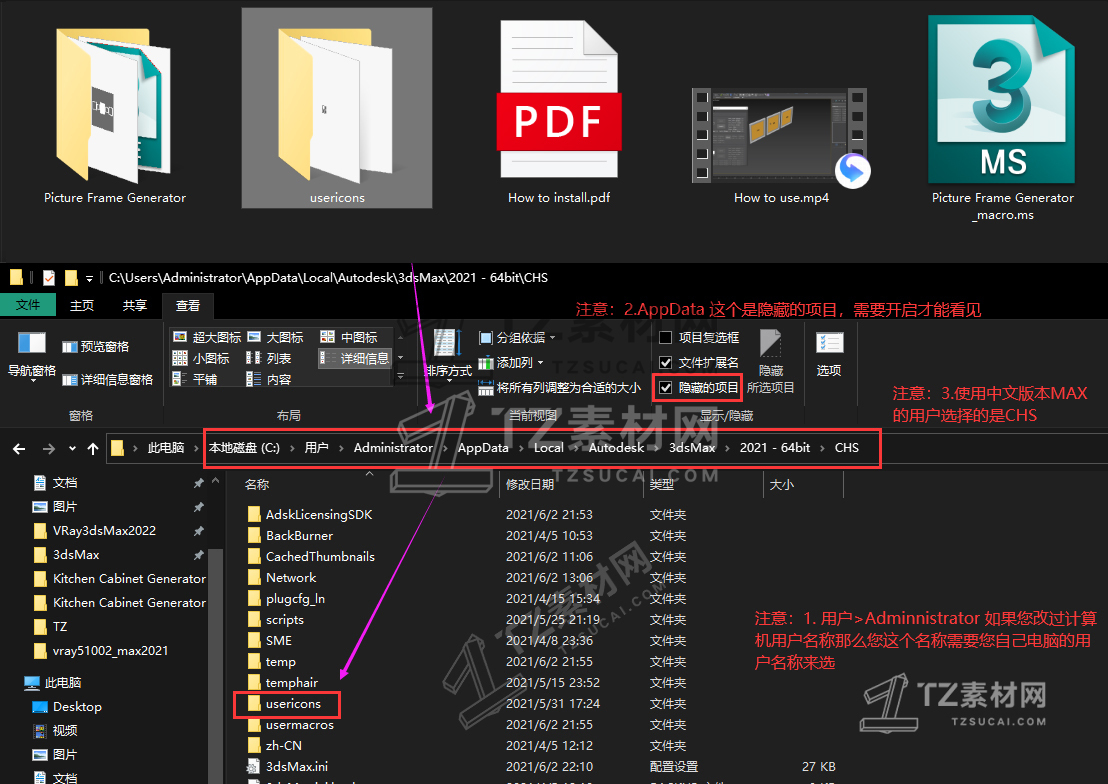This screenshot has width=1108, height=784.
Task: Open VRay3dsMax2022 in quick access
Action: click(104, 531)
